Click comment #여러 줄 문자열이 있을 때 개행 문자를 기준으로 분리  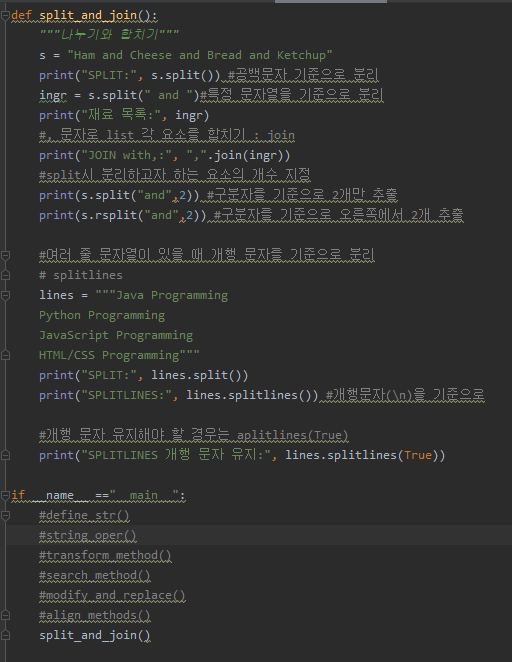point(206,255)
